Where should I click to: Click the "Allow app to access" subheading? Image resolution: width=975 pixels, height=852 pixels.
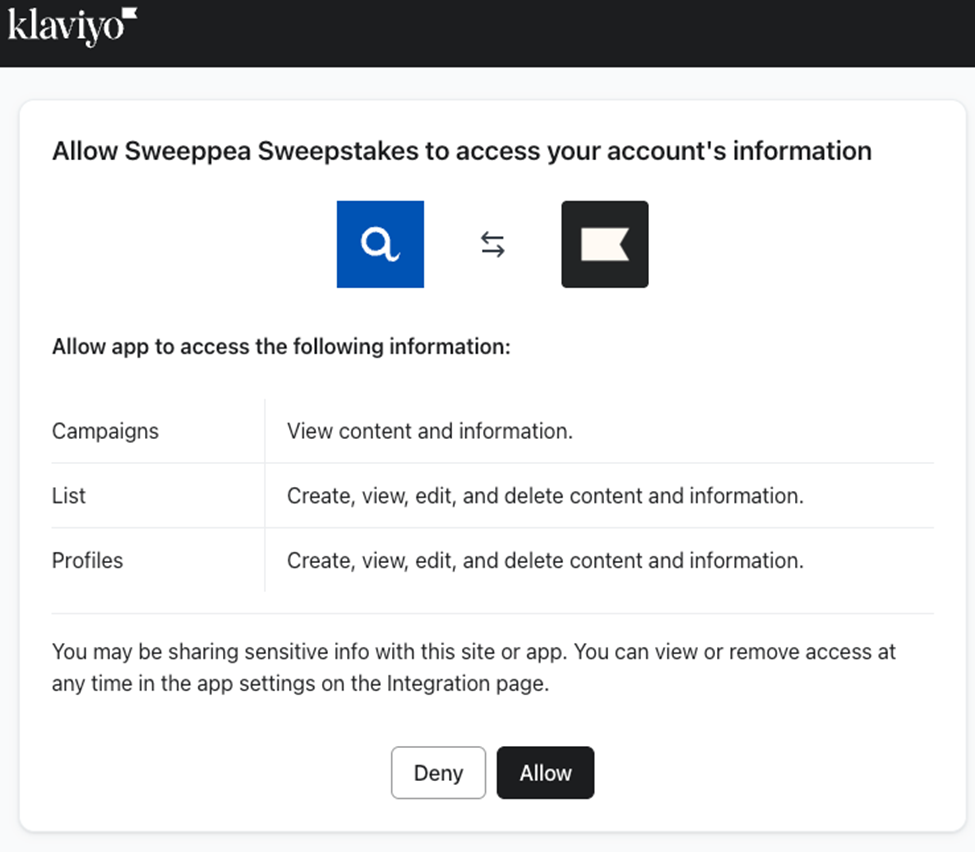281,348
